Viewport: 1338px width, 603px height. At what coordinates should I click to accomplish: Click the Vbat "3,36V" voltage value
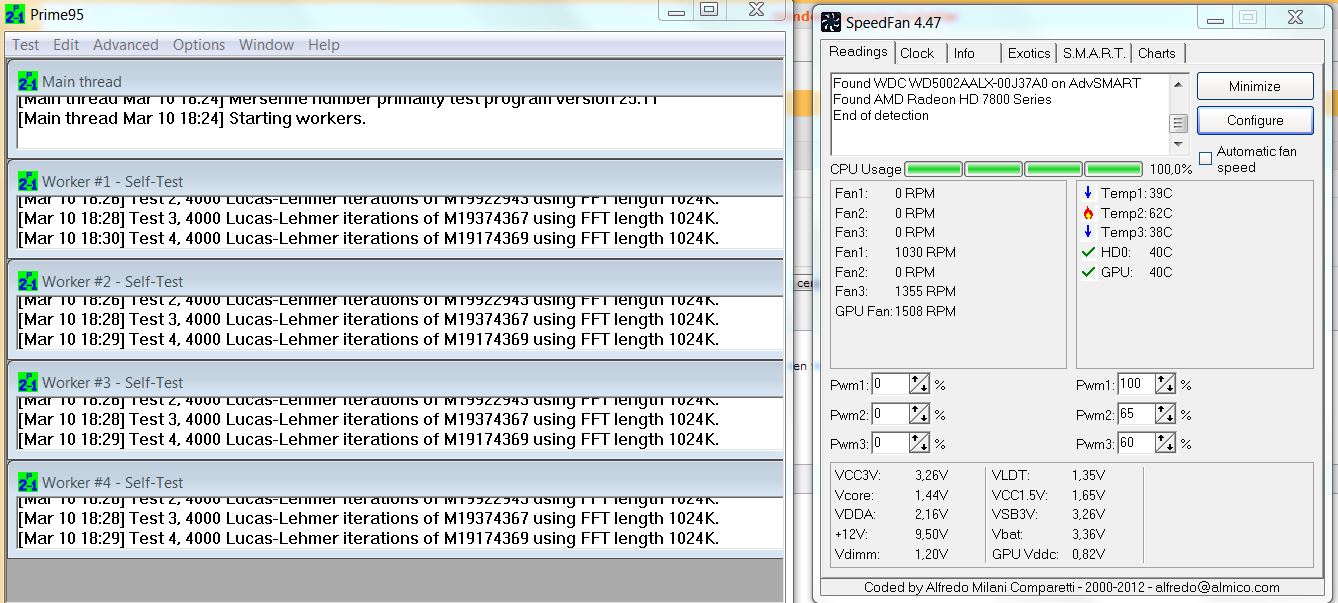point(1088,534)
